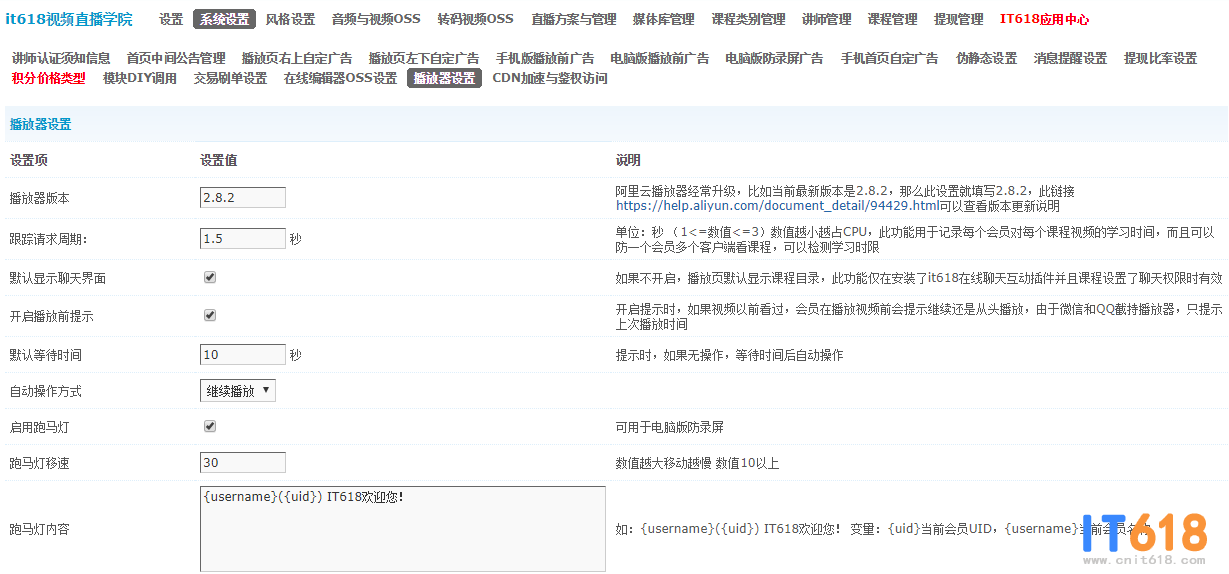Switch to 提现比率设置 sub-tab

(x=1161, y=58)
